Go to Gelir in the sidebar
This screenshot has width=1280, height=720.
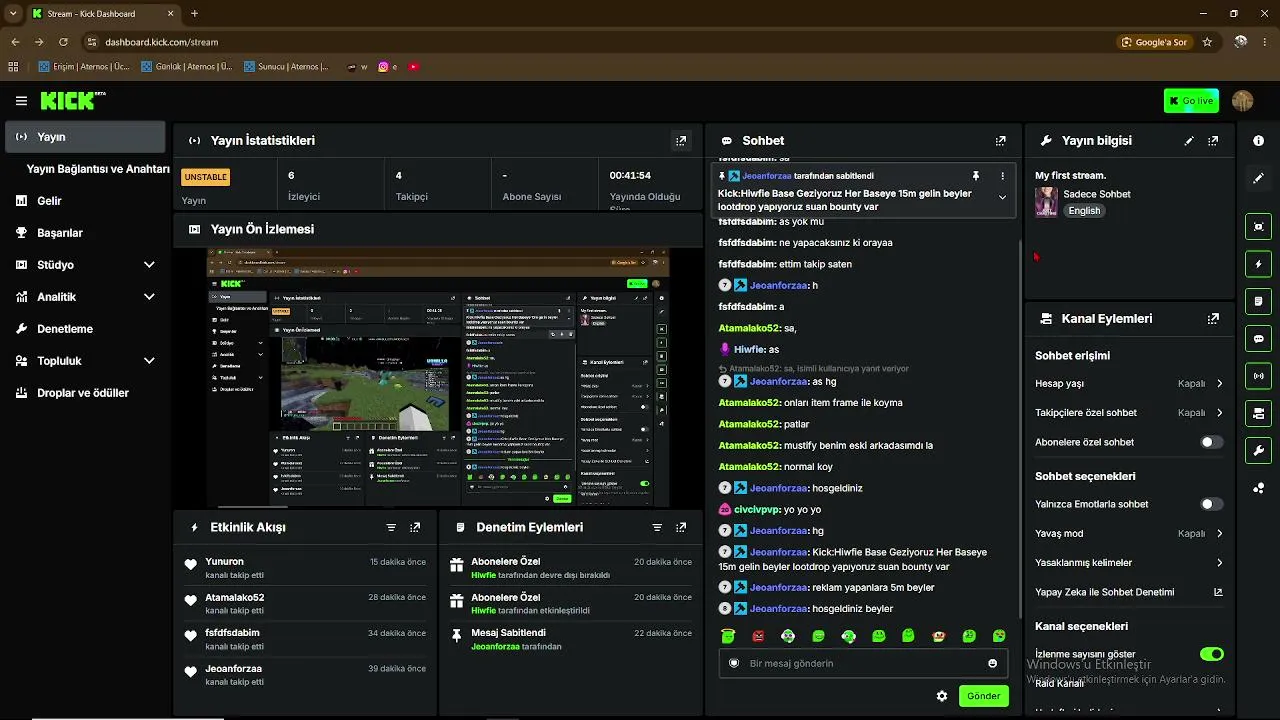(85, 201)
